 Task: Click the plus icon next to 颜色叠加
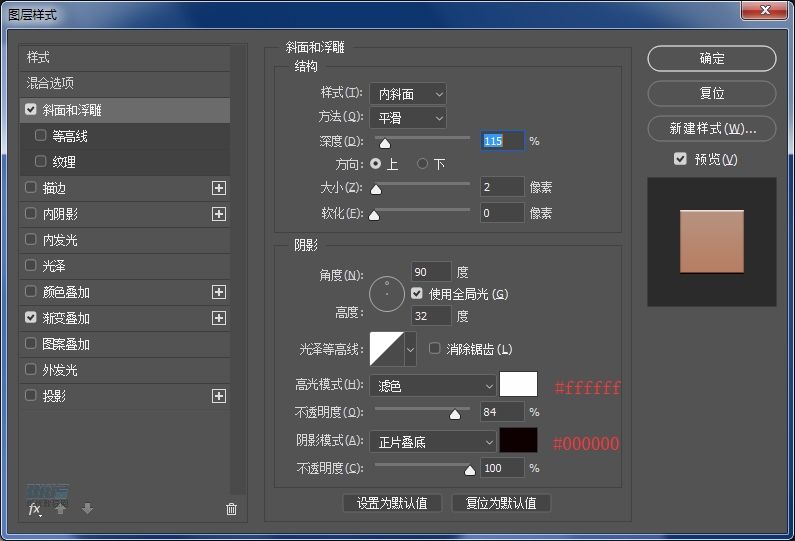click(219, 292)
